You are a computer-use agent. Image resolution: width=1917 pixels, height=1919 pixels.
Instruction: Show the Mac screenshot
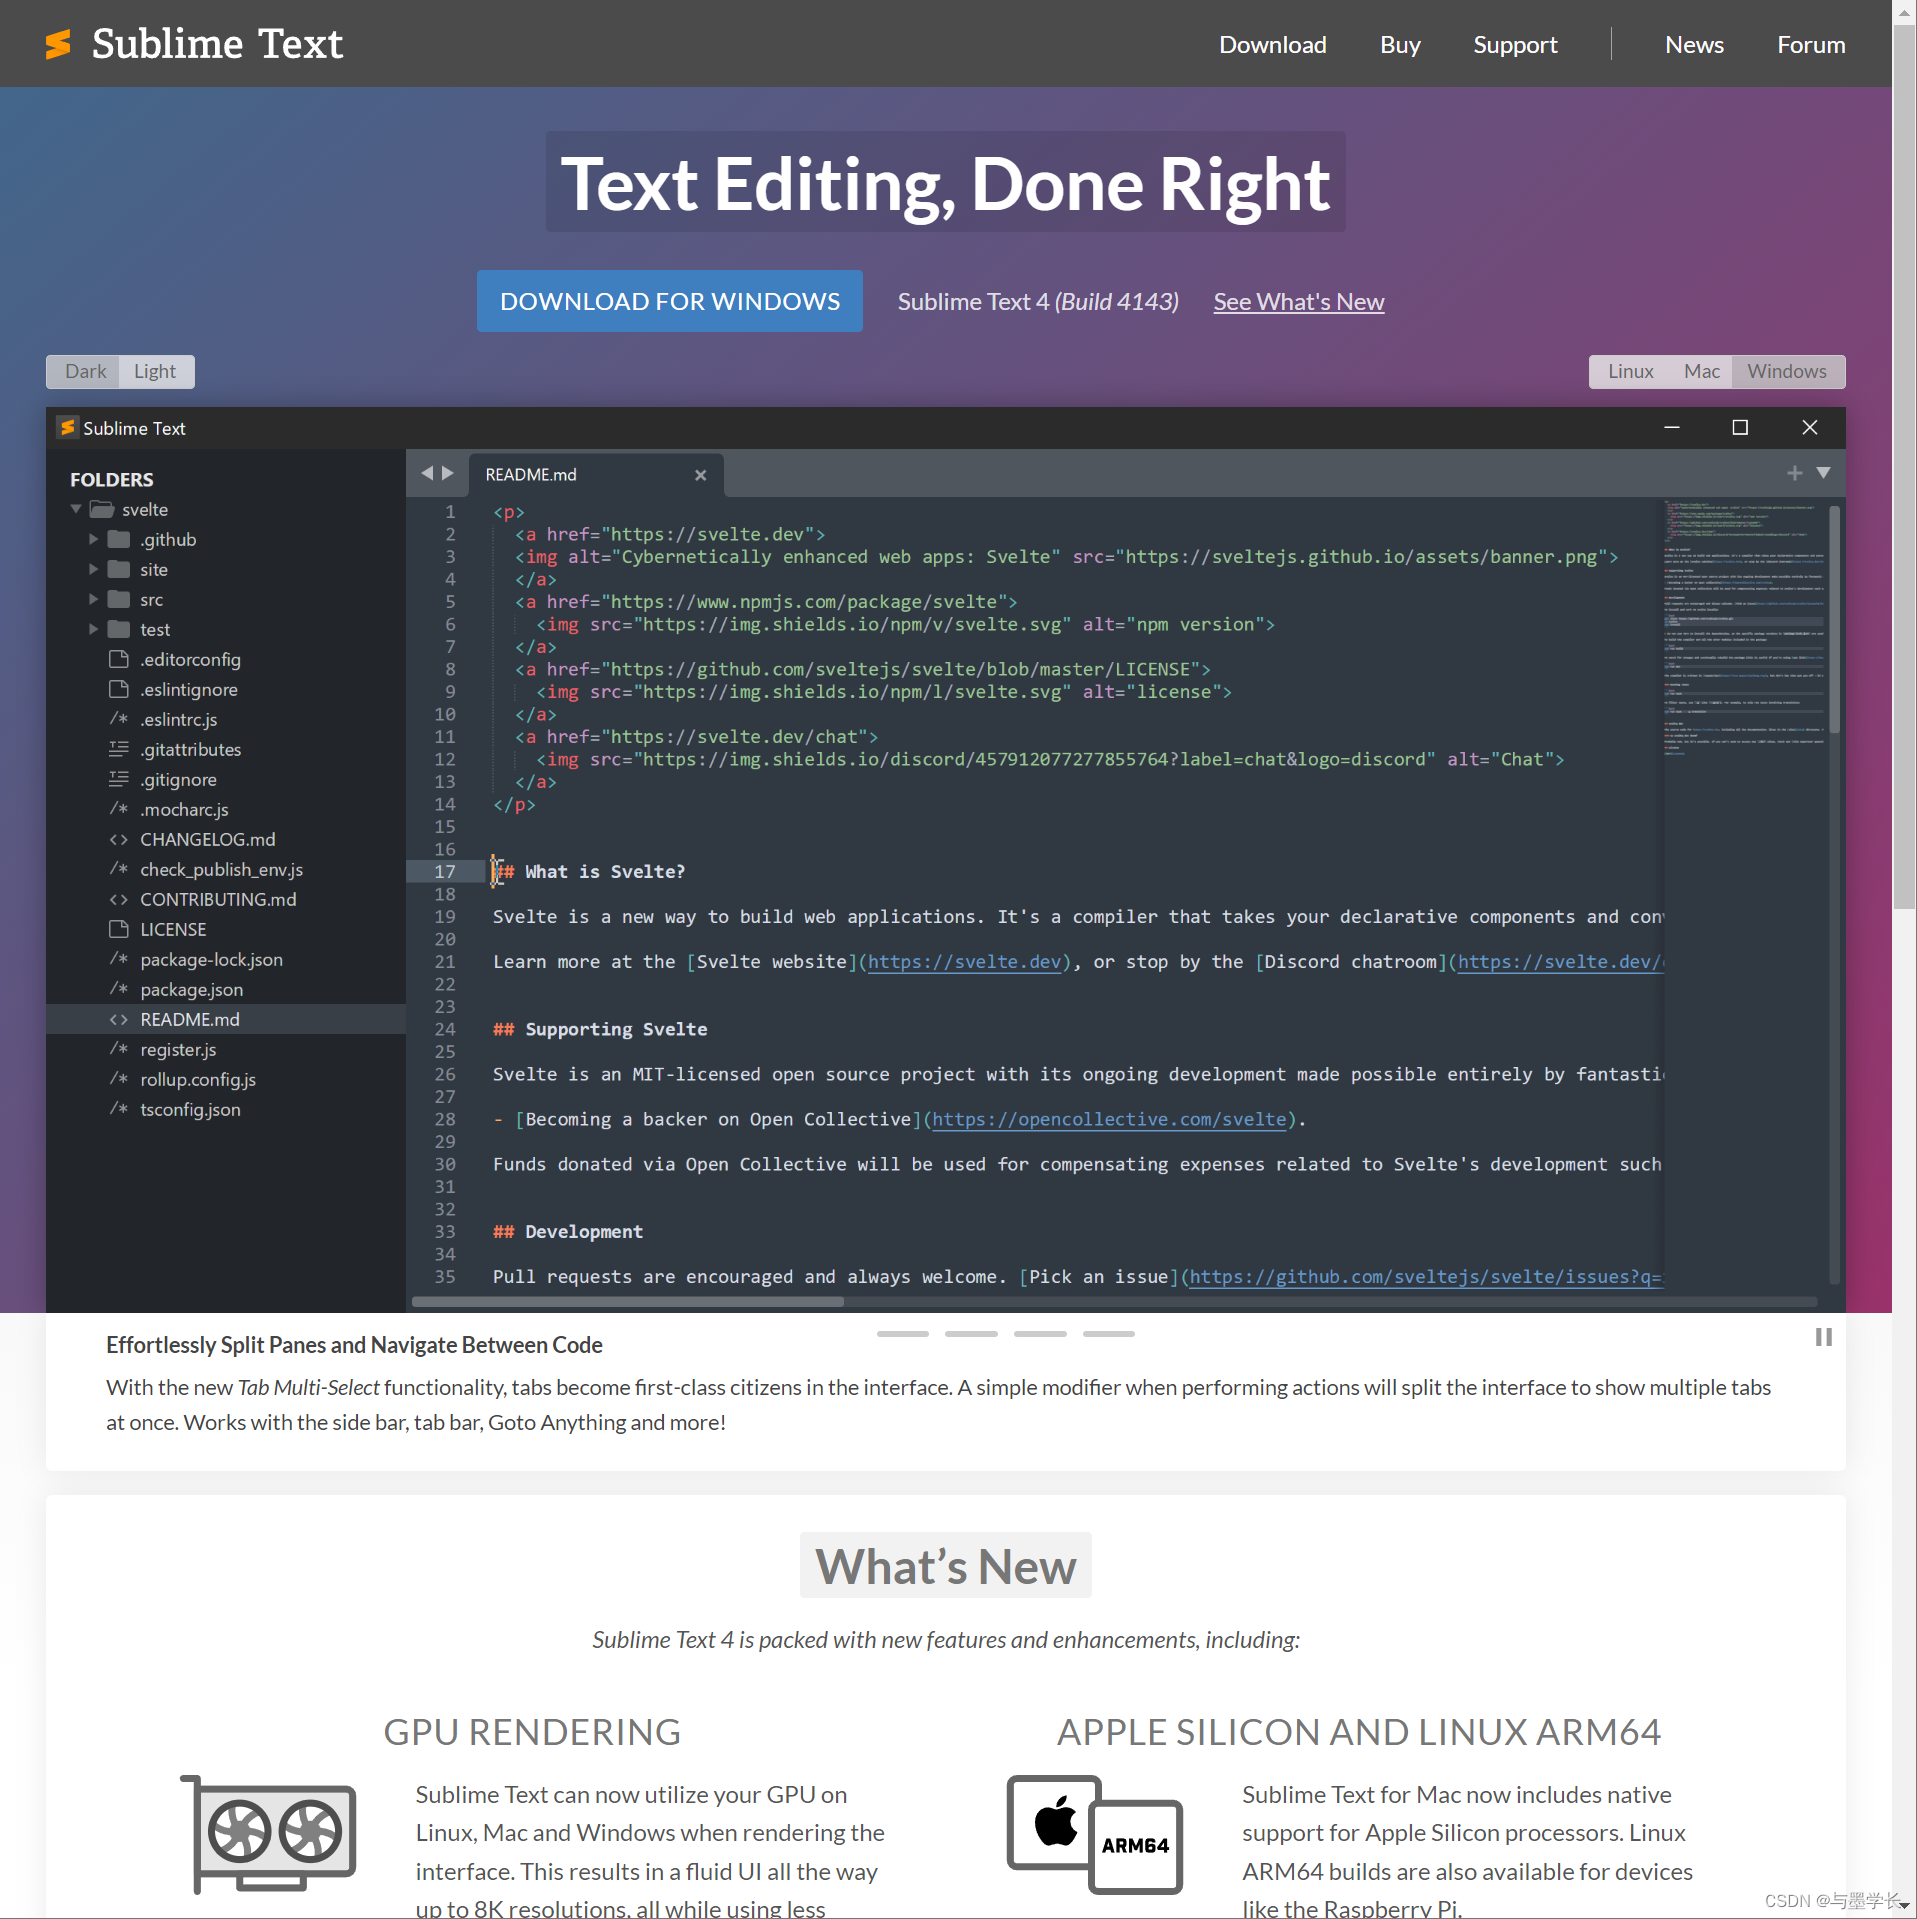click(x=1701, y=371)
